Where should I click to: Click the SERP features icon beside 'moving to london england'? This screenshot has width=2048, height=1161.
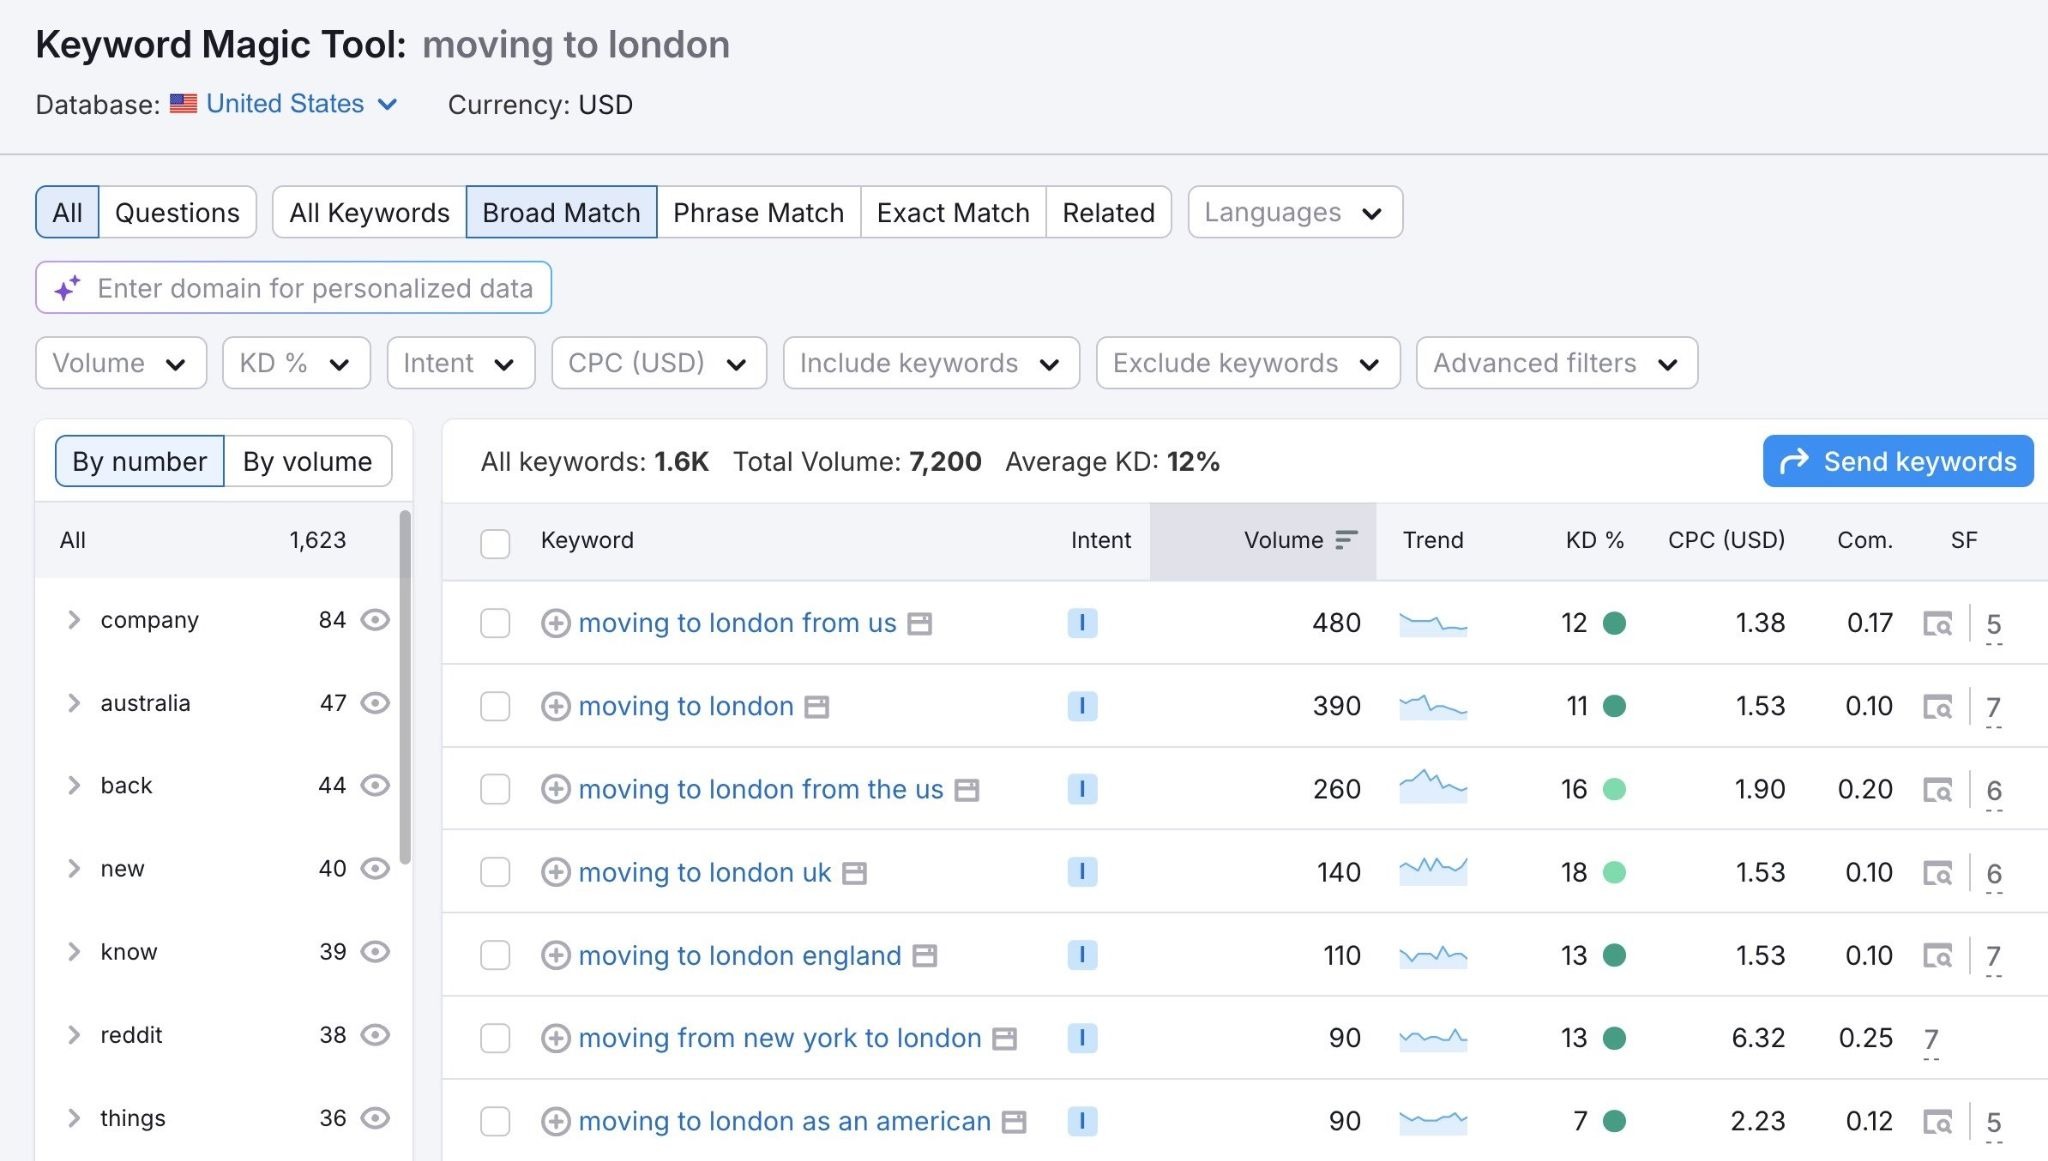(x=923, y=955)
